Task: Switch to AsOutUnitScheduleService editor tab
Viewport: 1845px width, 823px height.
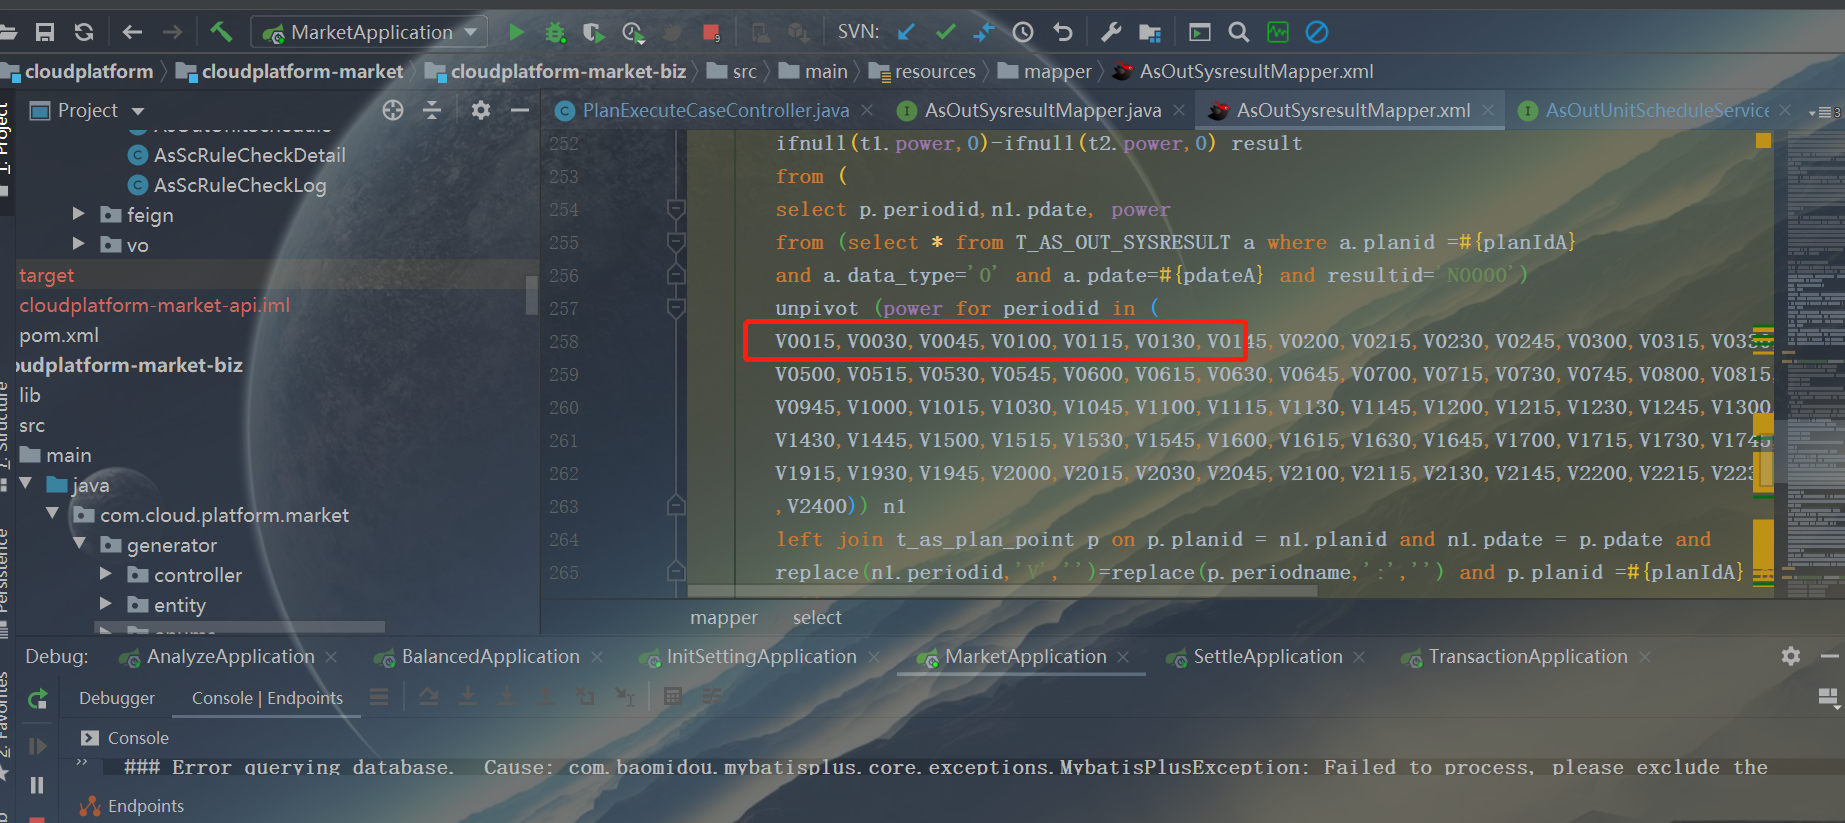Action: point(1655,110)
